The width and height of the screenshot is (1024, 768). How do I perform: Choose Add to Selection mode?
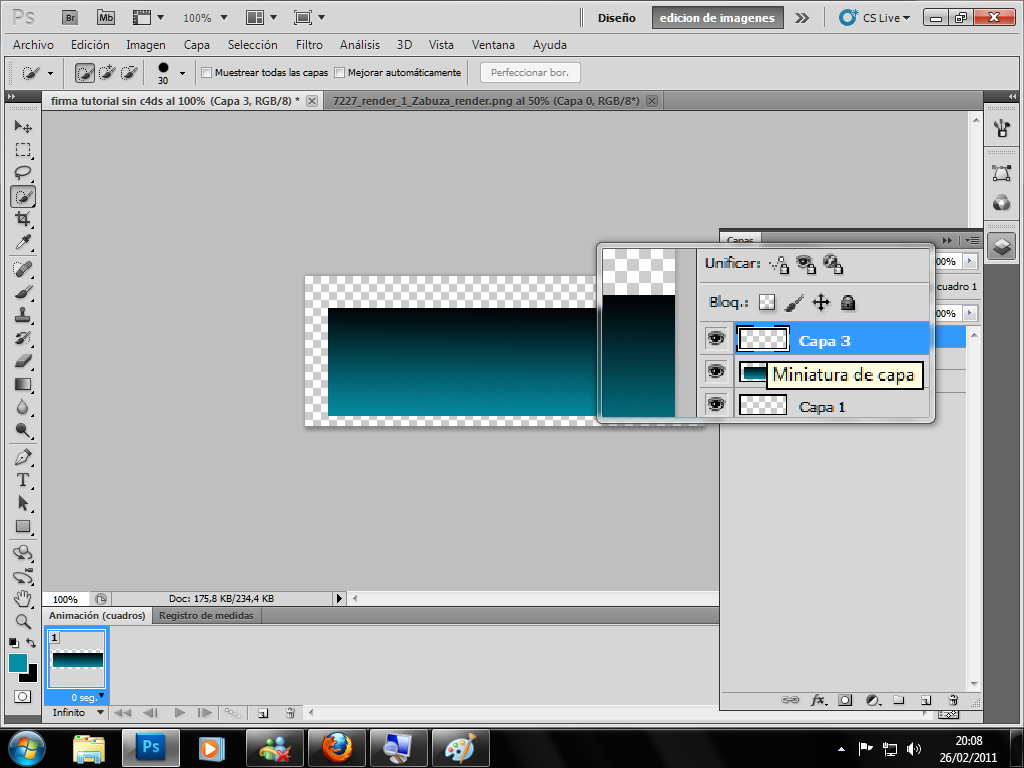(106, 73)
